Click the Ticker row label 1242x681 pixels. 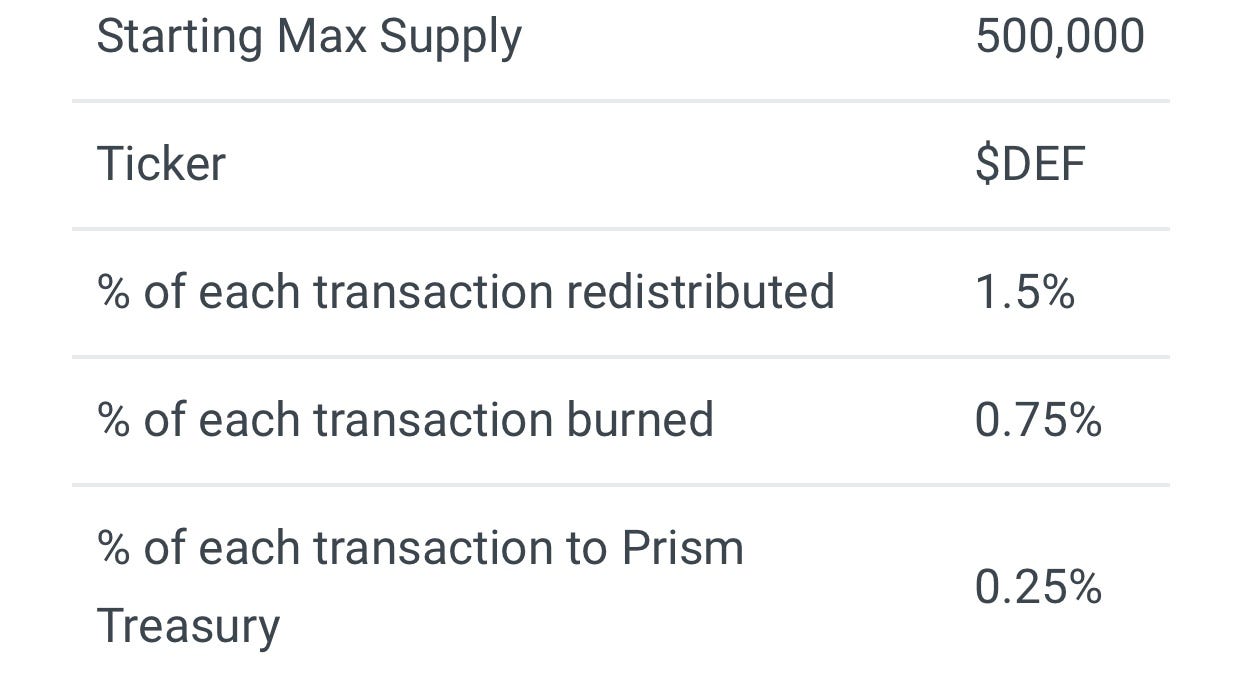(x=161, y=164)
